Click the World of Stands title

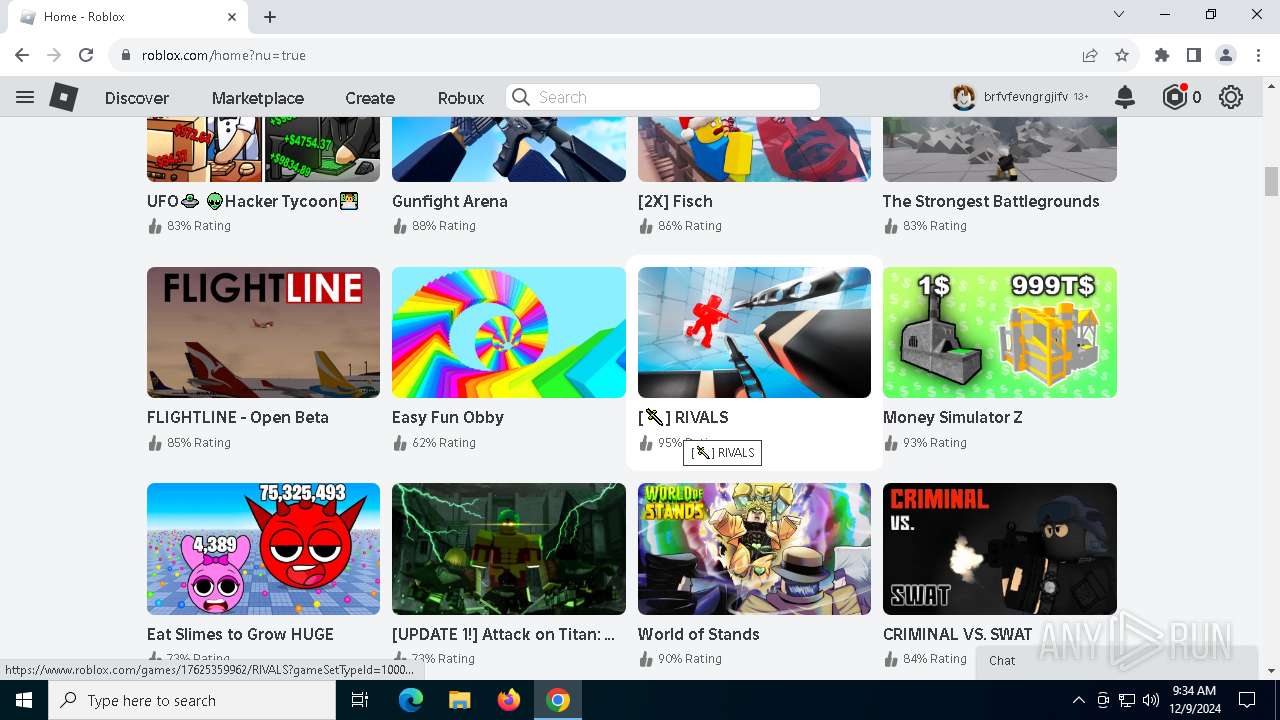[699, 634]
